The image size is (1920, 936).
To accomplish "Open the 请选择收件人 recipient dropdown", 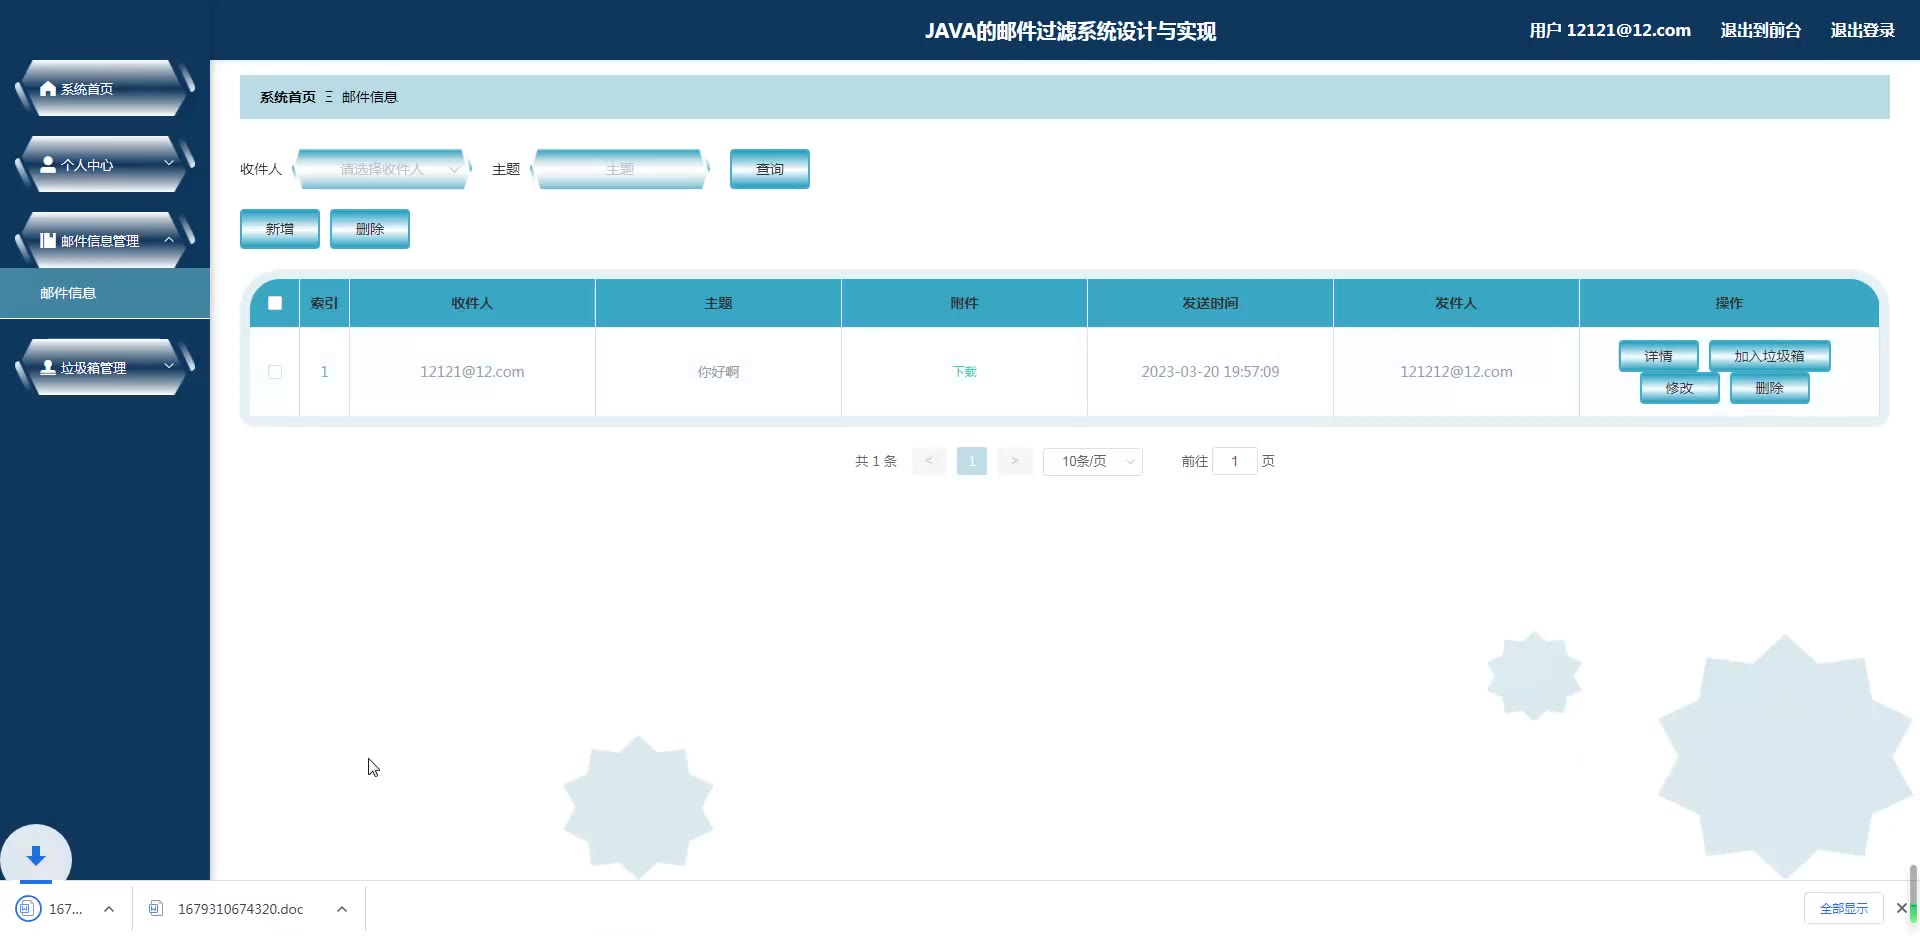I will pyautogui.click(x=382, y=169).
